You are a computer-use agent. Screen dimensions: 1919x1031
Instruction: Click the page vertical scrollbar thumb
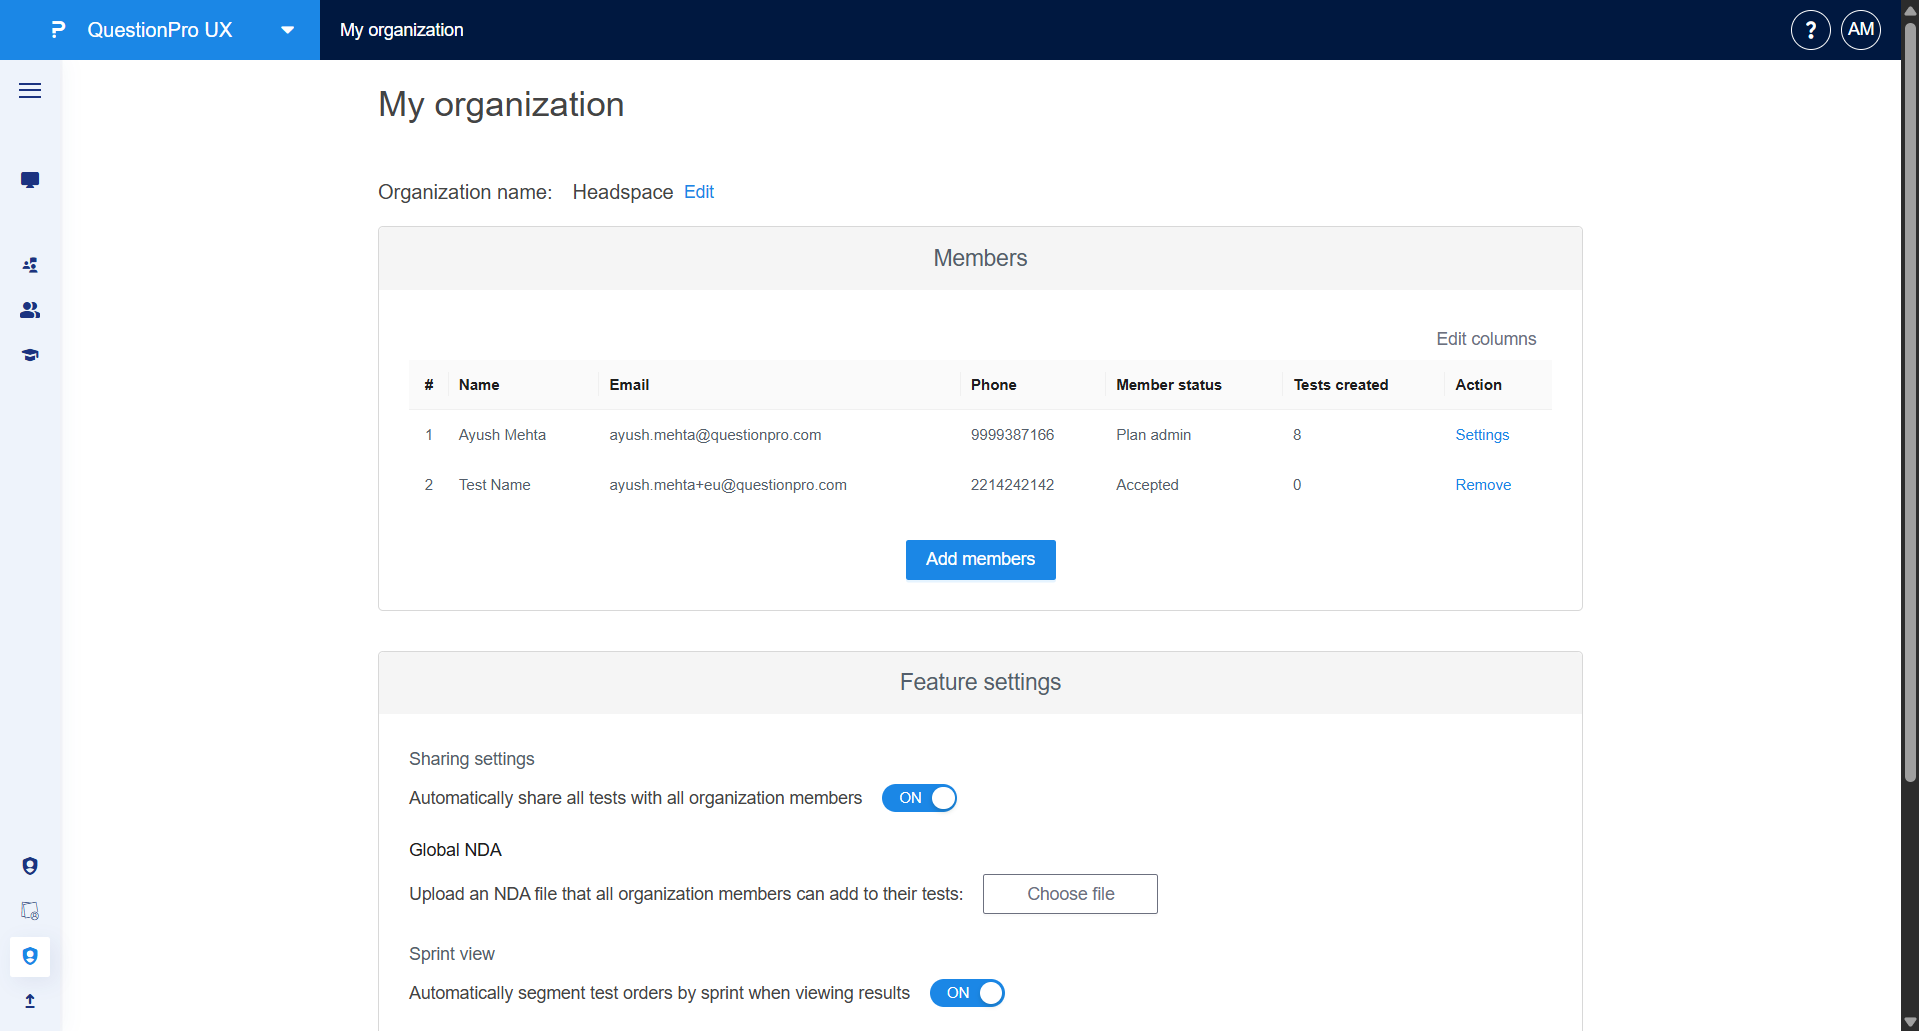(1910, 402)
